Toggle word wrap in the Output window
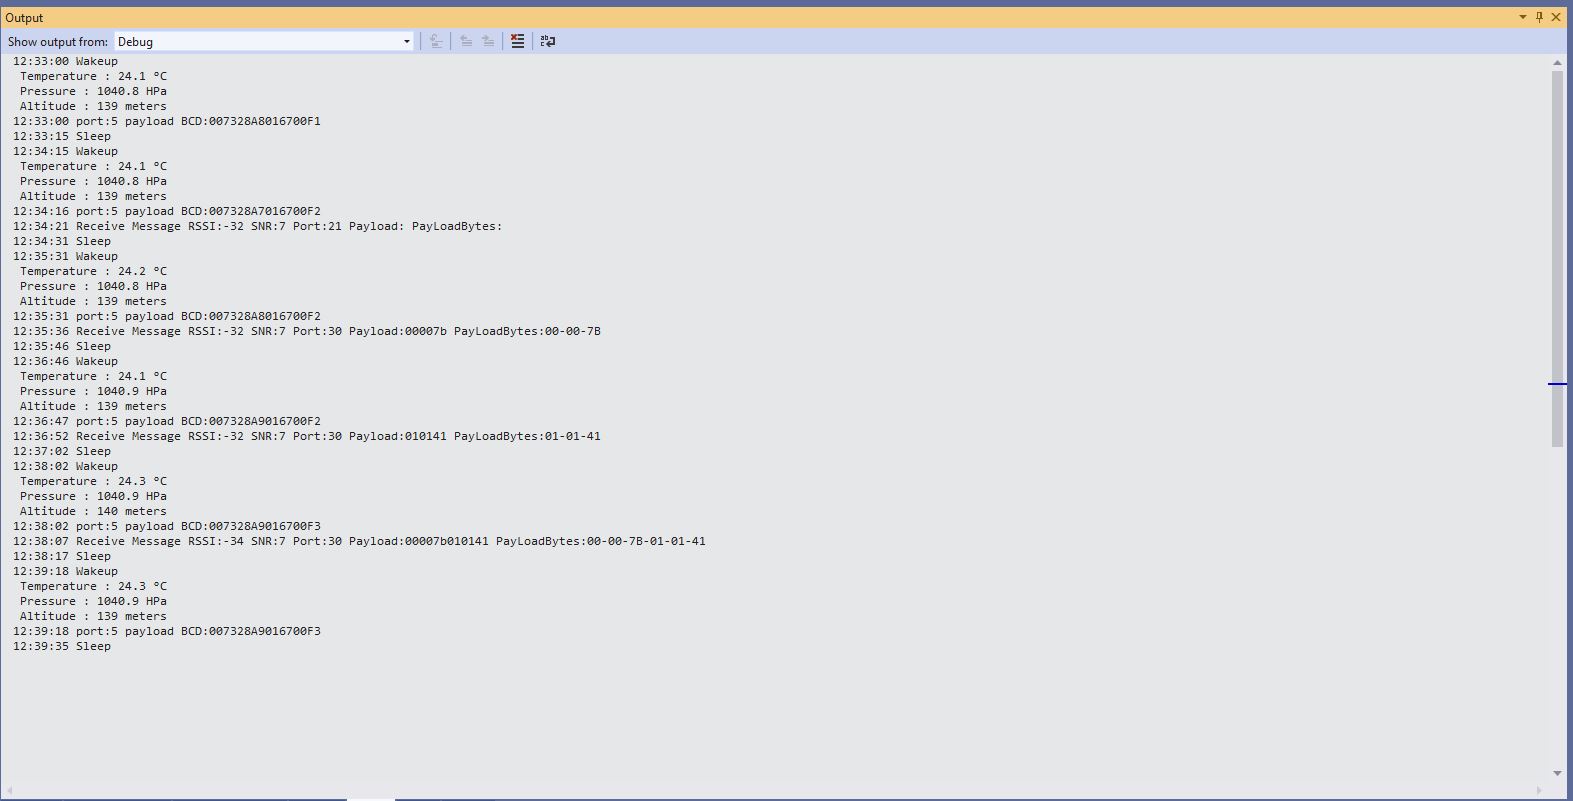 548,41
